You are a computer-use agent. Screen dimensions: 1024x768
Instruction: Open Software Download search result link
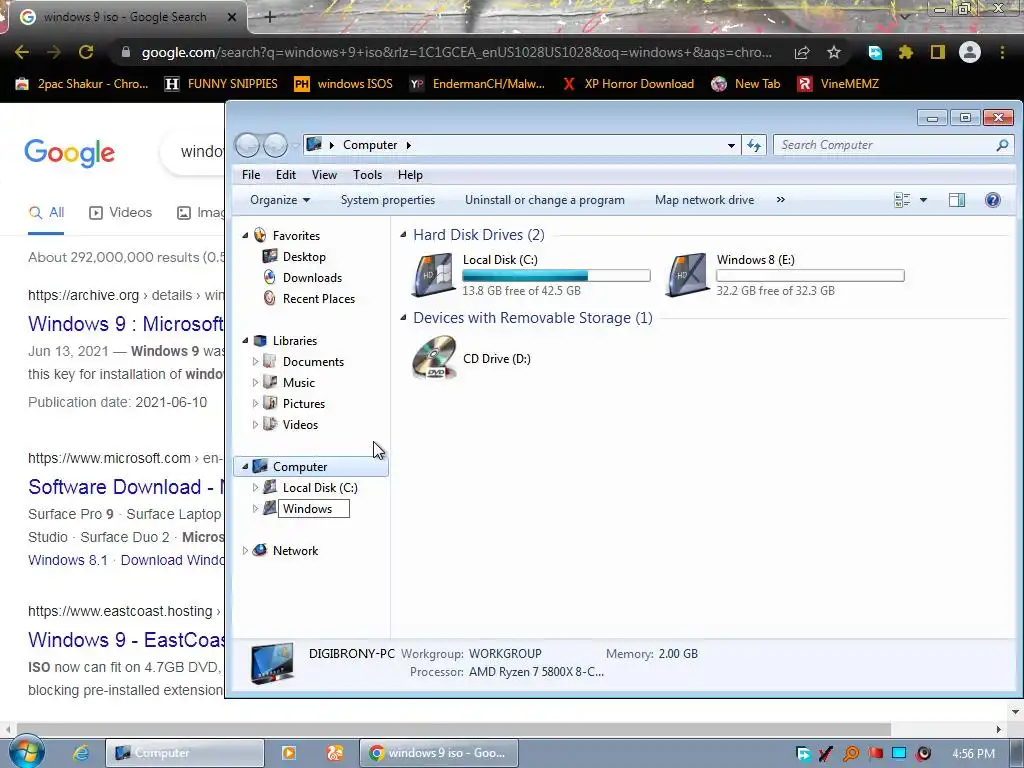tap(125, 487)
